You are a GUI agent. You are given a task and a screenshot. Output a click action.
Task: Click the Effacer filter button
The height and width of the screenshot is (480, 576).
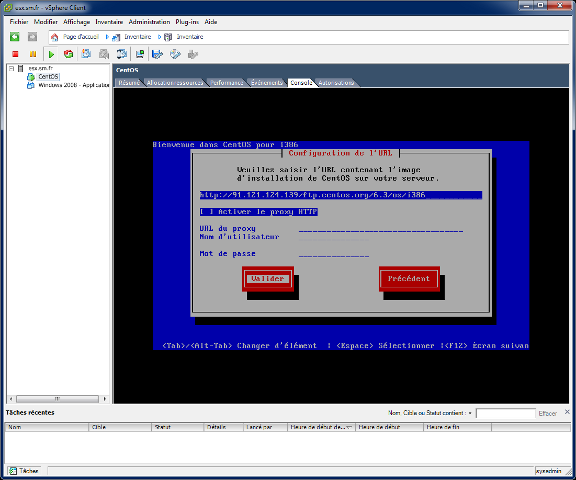click(x=548, y=414)
